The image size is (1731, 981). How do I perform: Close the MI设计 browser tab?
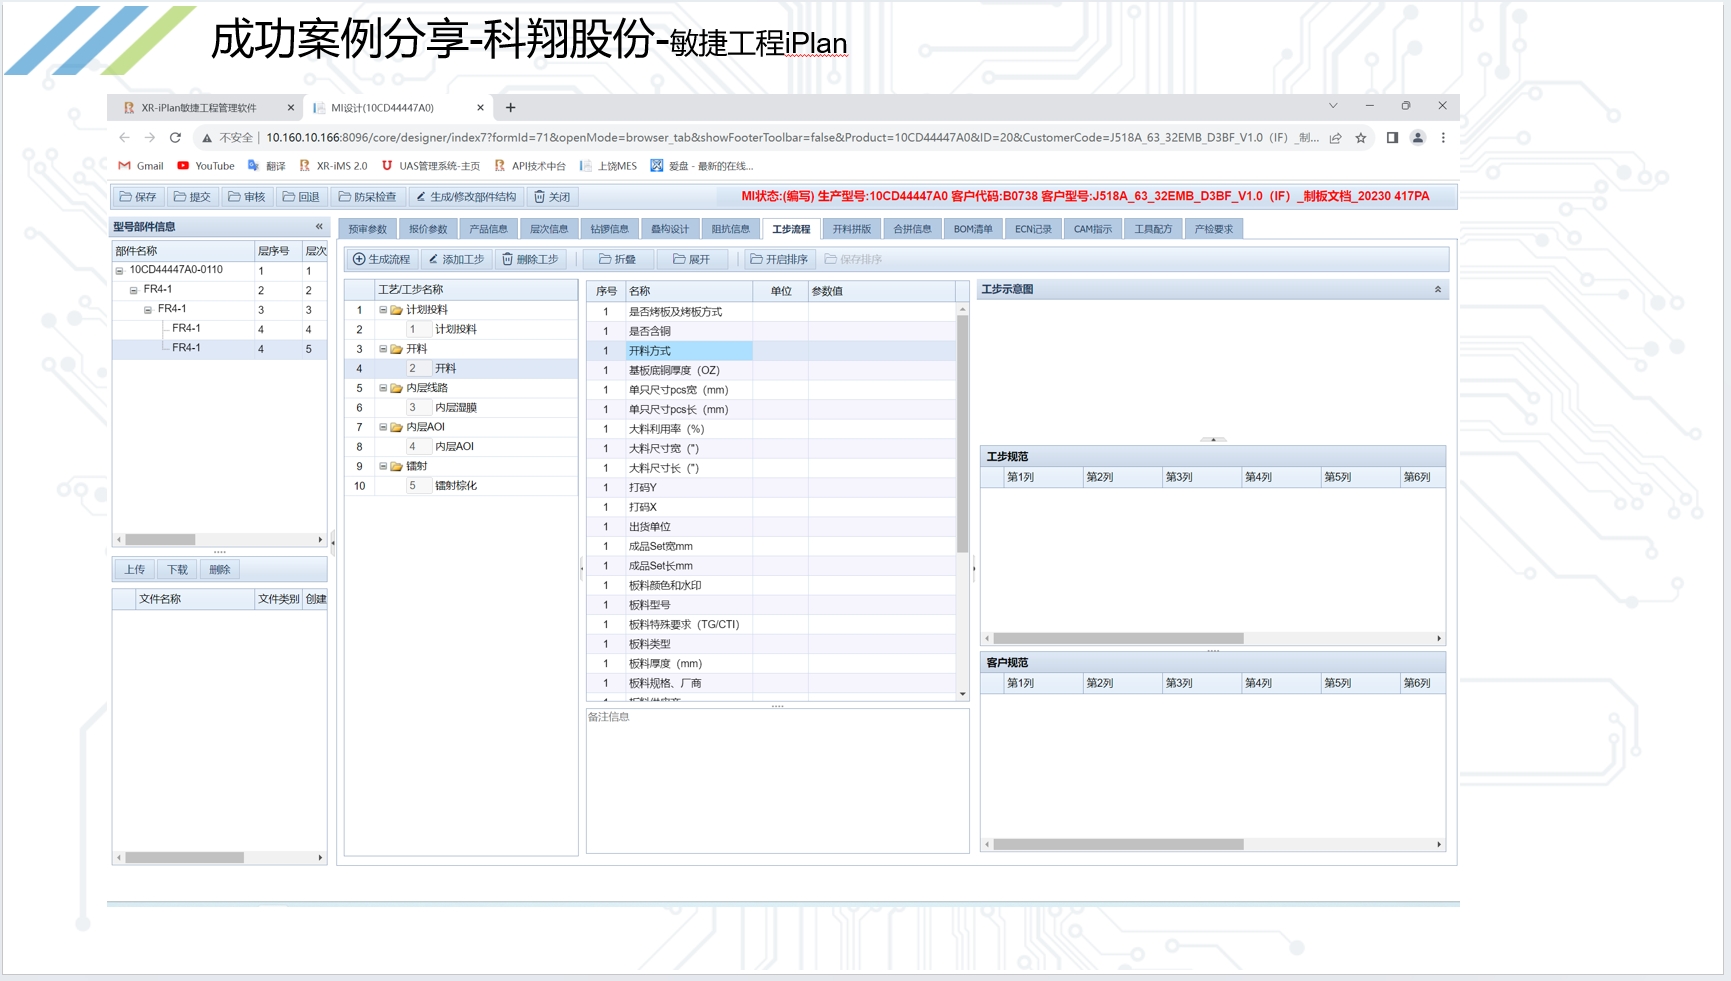tap(480, 107)
